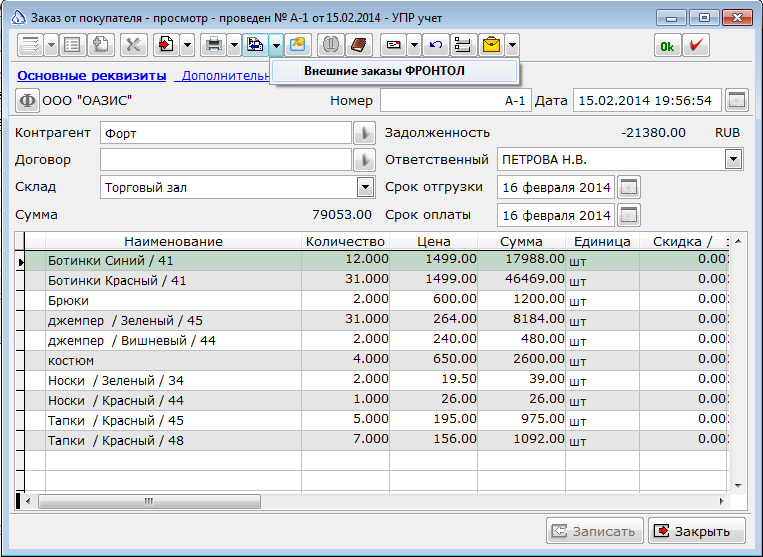Image resolution: width=763 pixels, height=557 pixels.
Task: Click Цена column header
Action: [x=434, y=242]
